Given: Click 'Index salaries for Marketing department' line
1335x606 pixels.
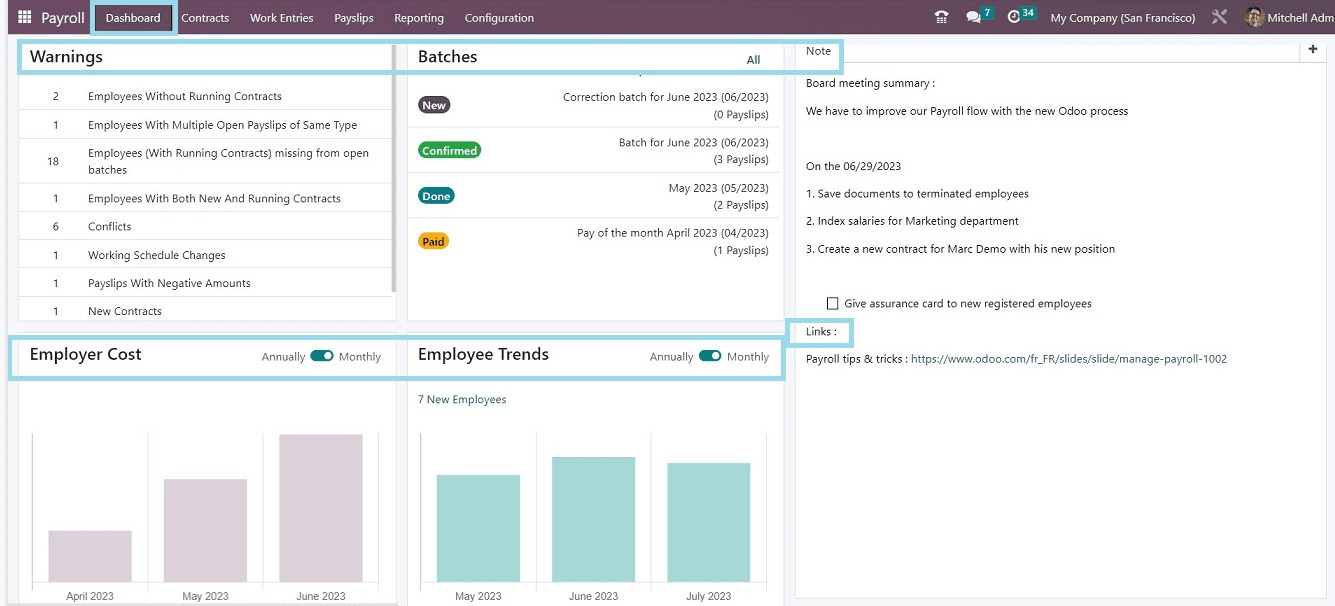Looking at the screenshot, I should pos(912,221).
